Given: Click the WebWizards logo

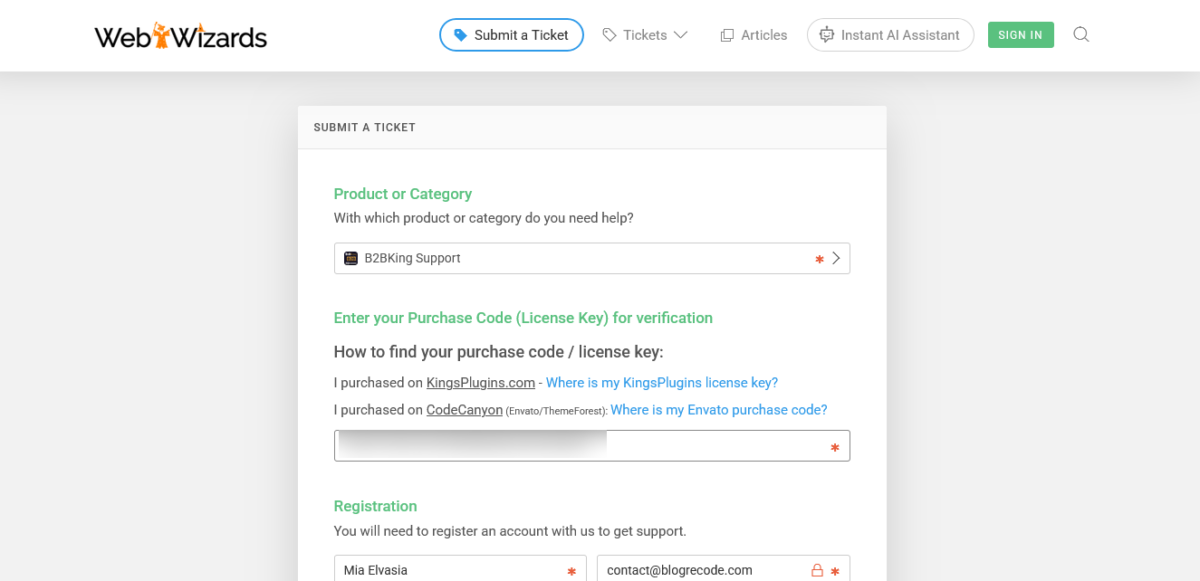Looking at the screenshot, I should click(x=181, y=36).
